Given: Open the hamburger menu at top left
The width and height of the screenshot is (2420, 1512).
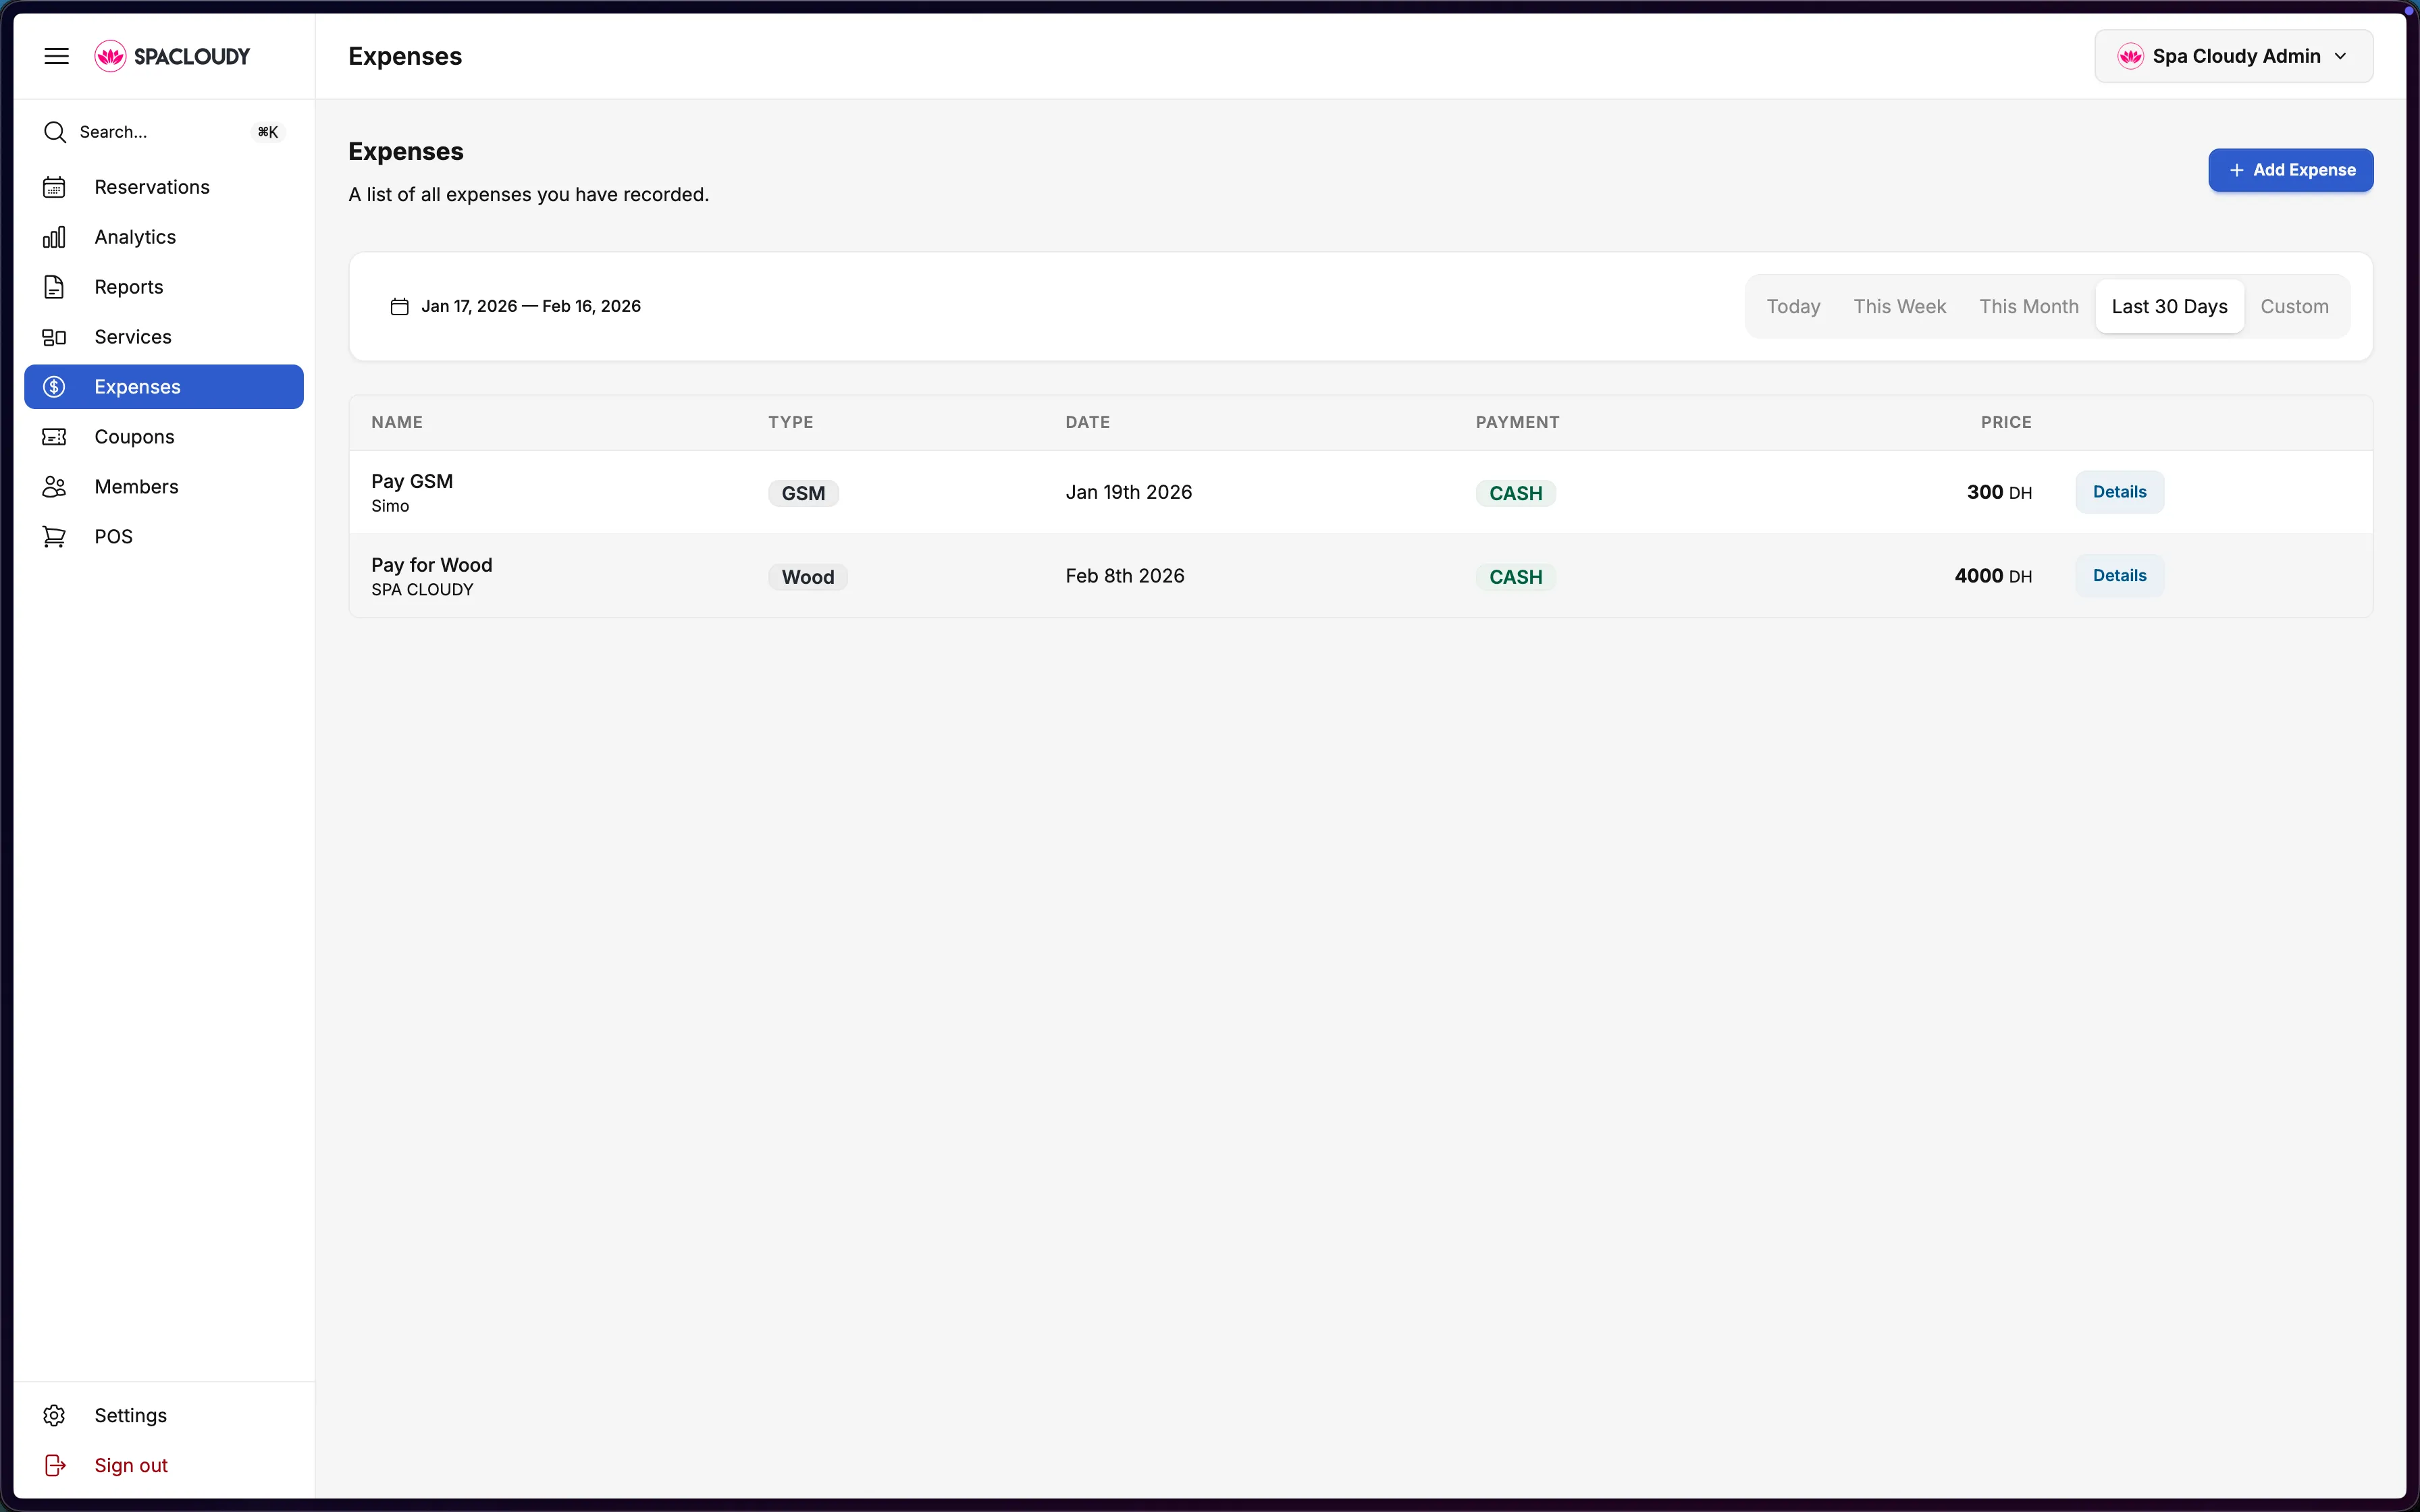Looking at the screenshot, I should pos(56,56).
